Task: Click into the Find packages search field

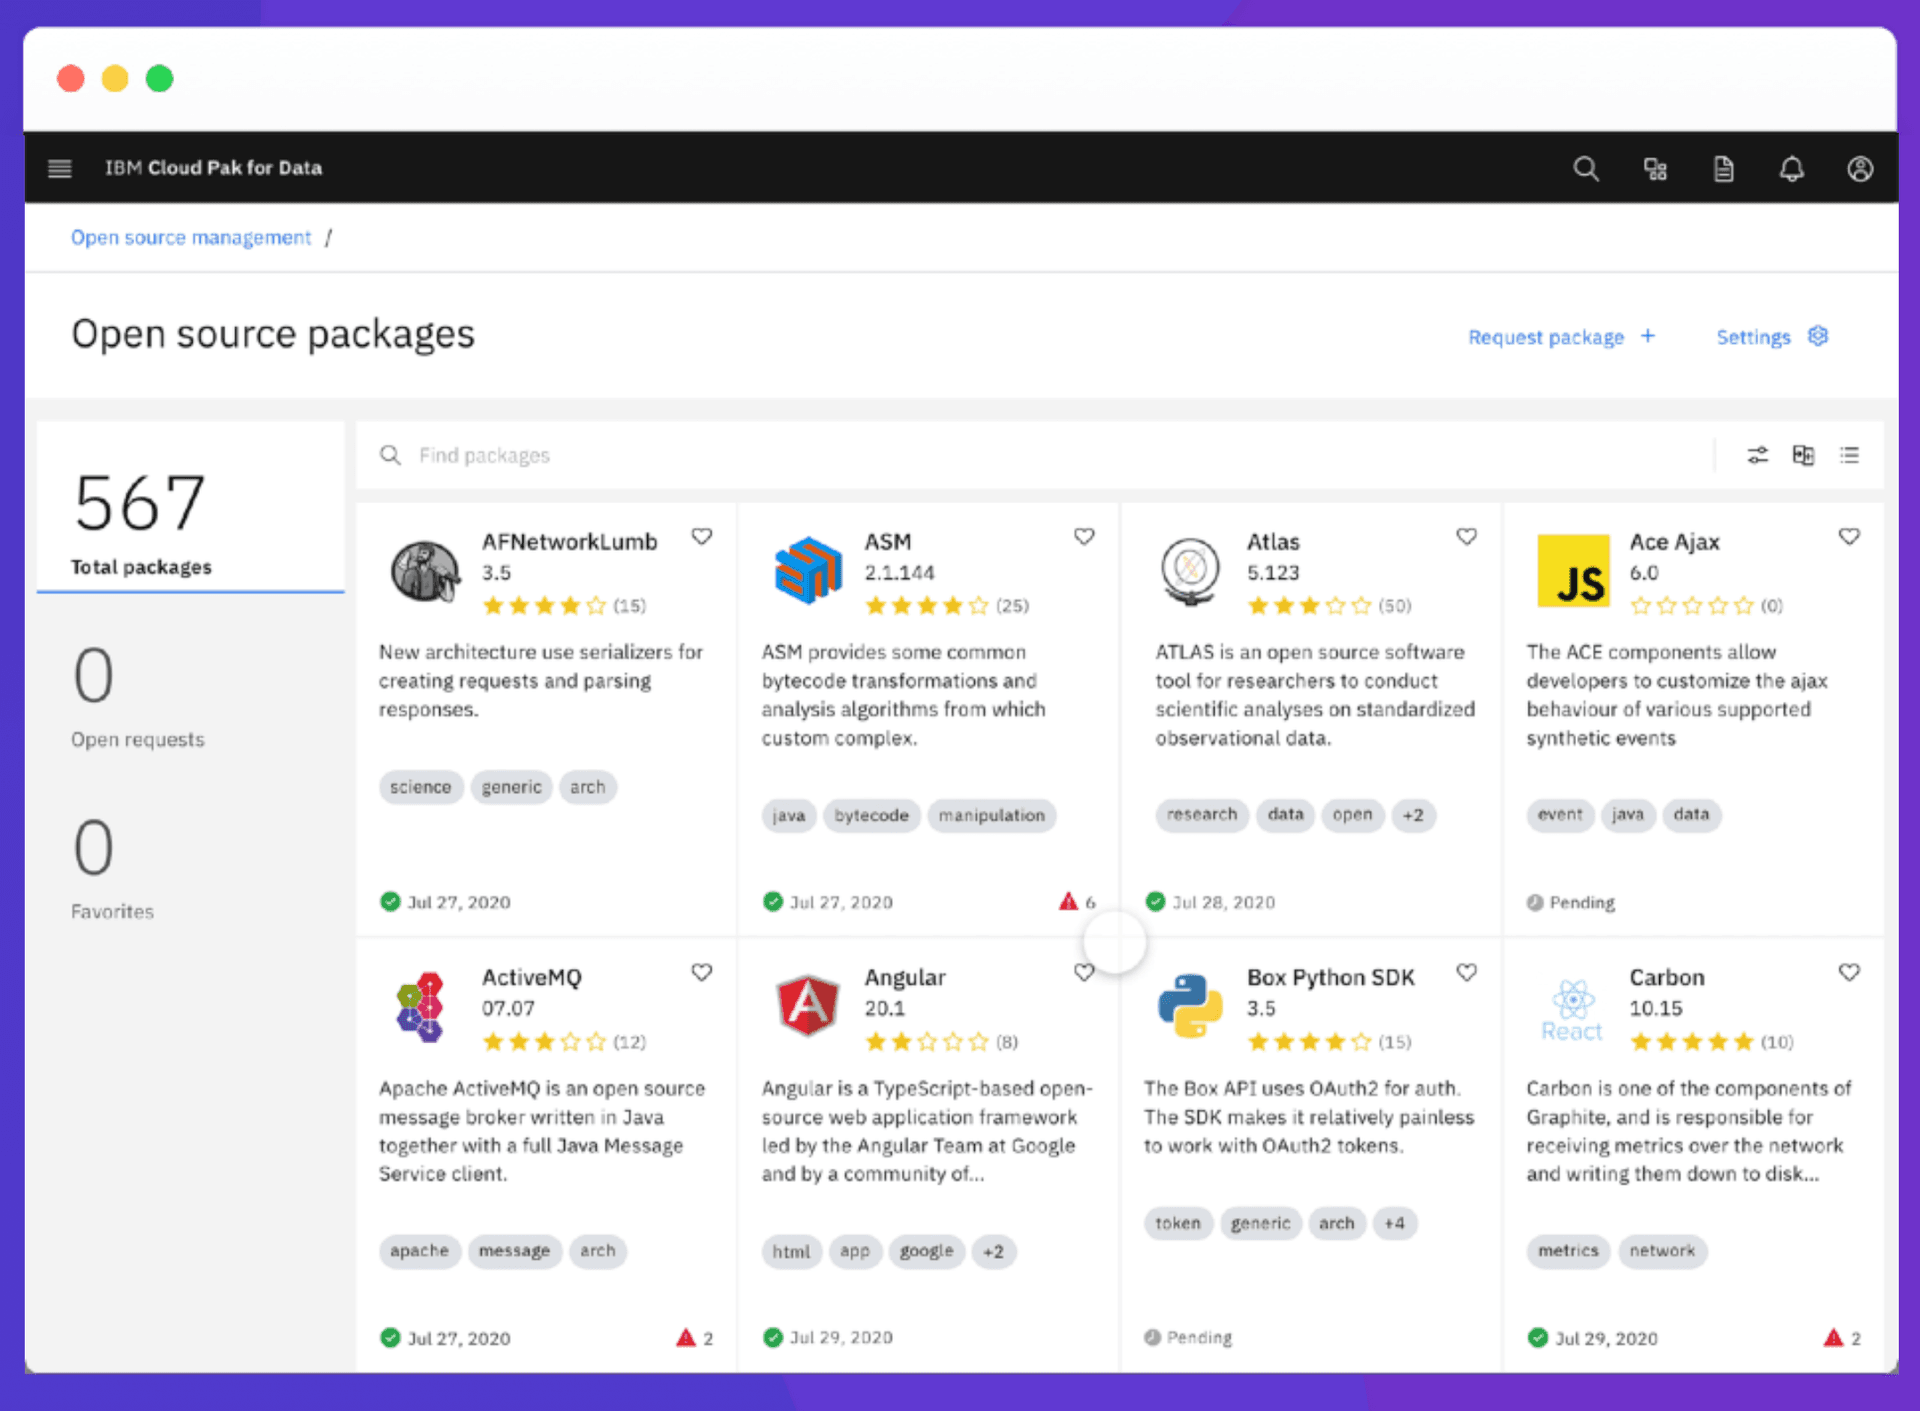Action: 600,455
